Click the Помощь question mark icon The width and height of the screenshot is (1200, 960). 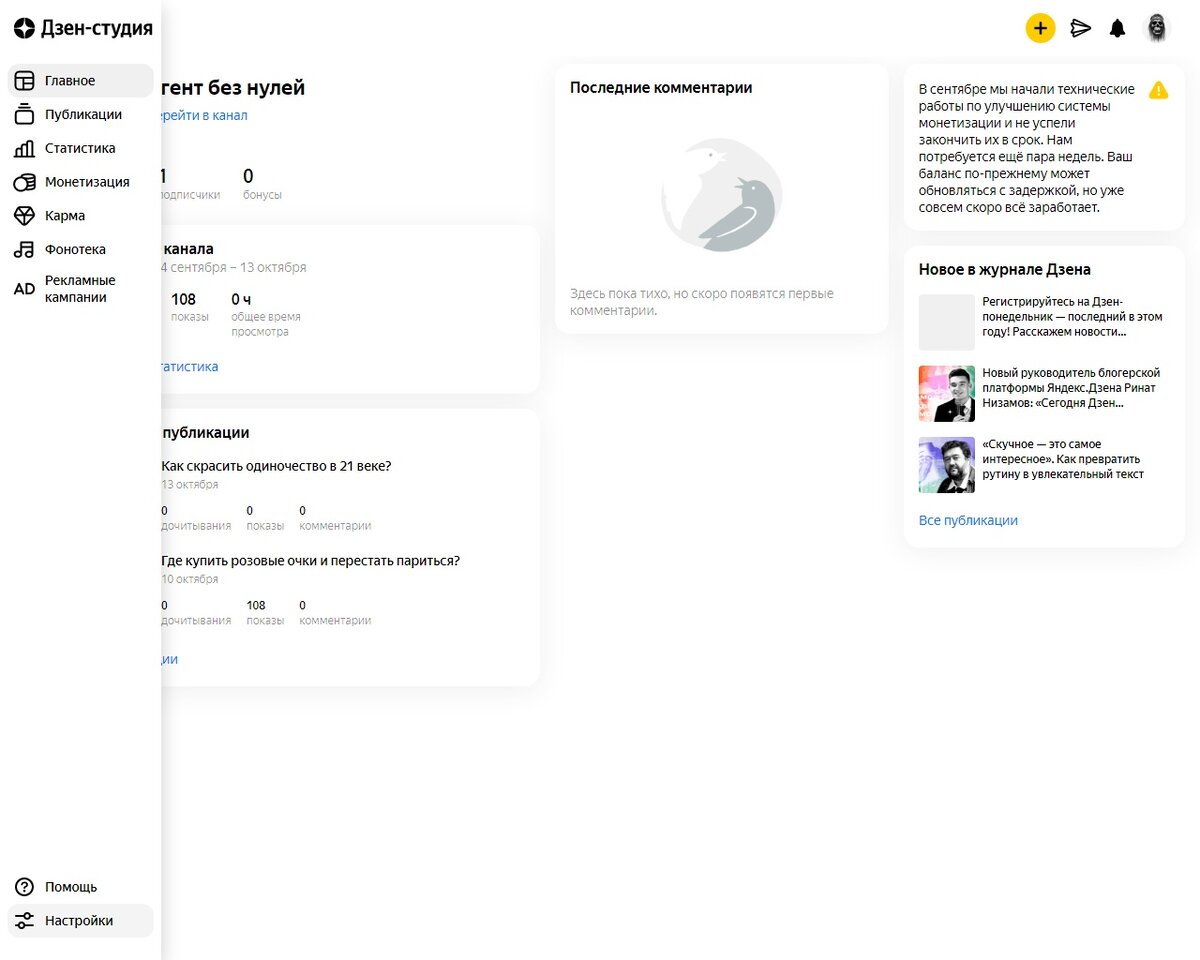(25, 887)
